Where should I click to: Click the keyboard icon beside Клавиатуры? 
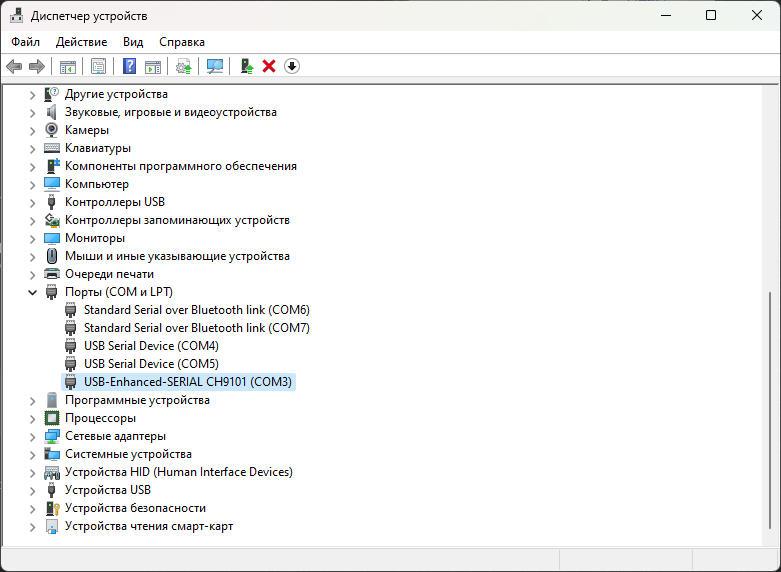coord(52,148)
